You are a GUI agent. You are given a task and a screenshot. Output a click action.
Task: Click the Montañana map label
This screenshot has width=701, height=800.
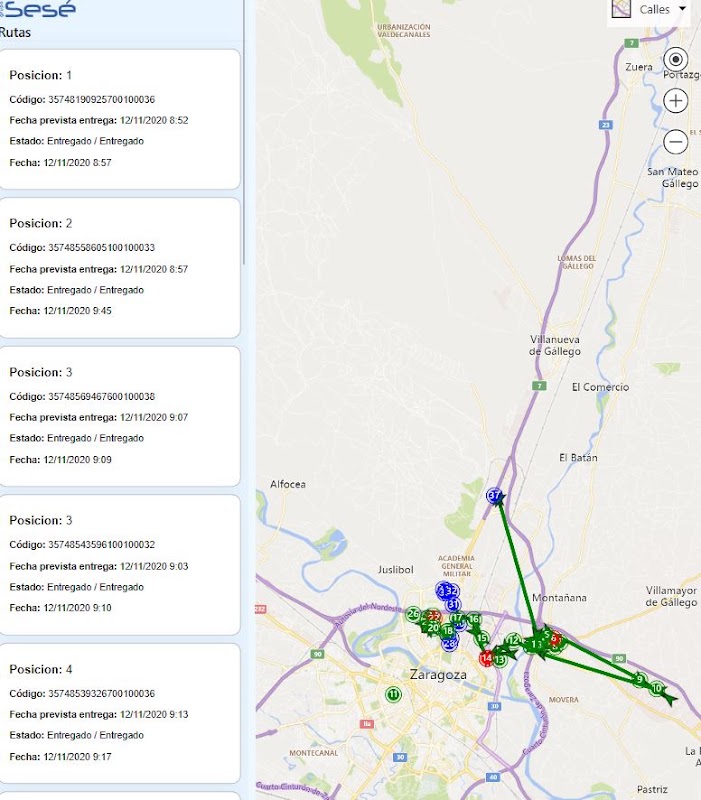pos(559,597)
